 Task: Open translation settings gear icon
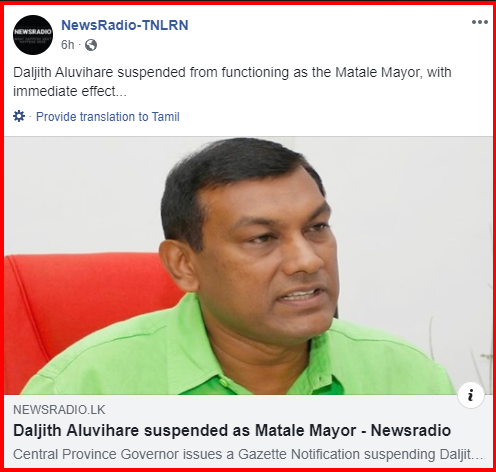[x=19, y=116]
